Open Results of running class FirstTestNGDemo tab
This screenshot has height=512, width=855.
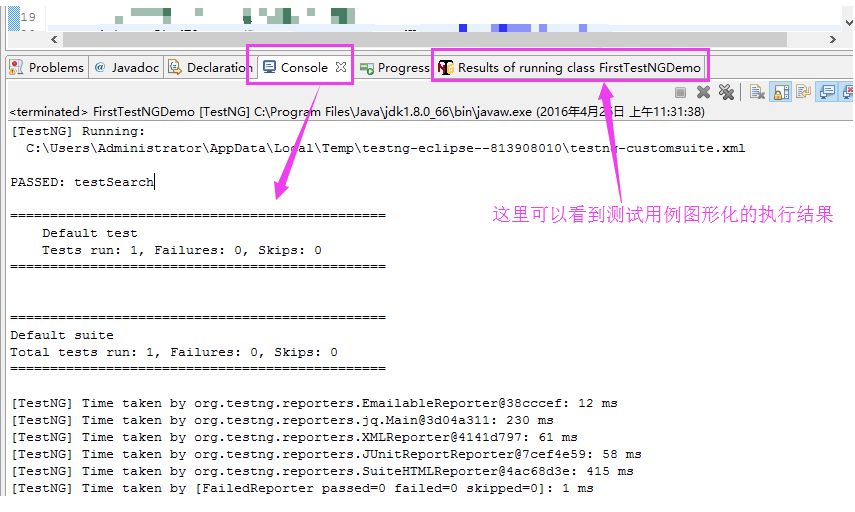pos(569,68)
